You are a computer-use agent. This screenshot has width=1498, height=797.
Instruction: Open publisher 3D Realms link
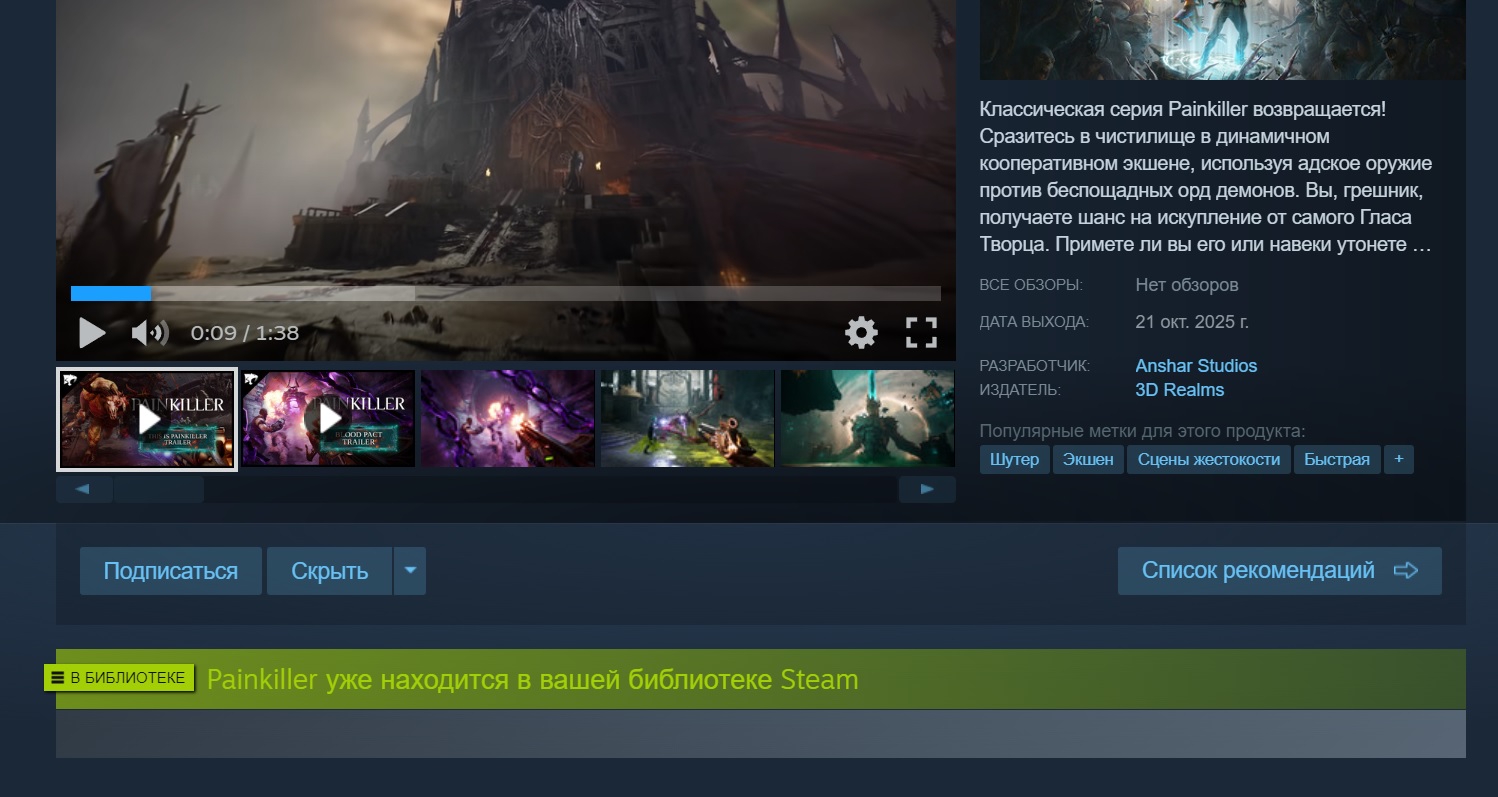1180,390
